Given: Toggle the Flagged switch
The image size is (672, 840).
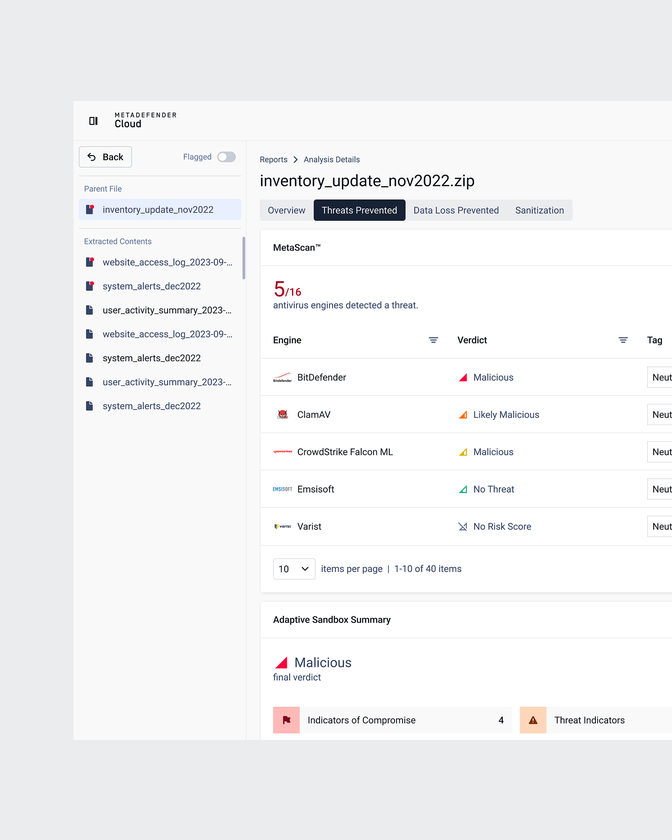Looking at the screenshot, I should click(x=226, y=157).
